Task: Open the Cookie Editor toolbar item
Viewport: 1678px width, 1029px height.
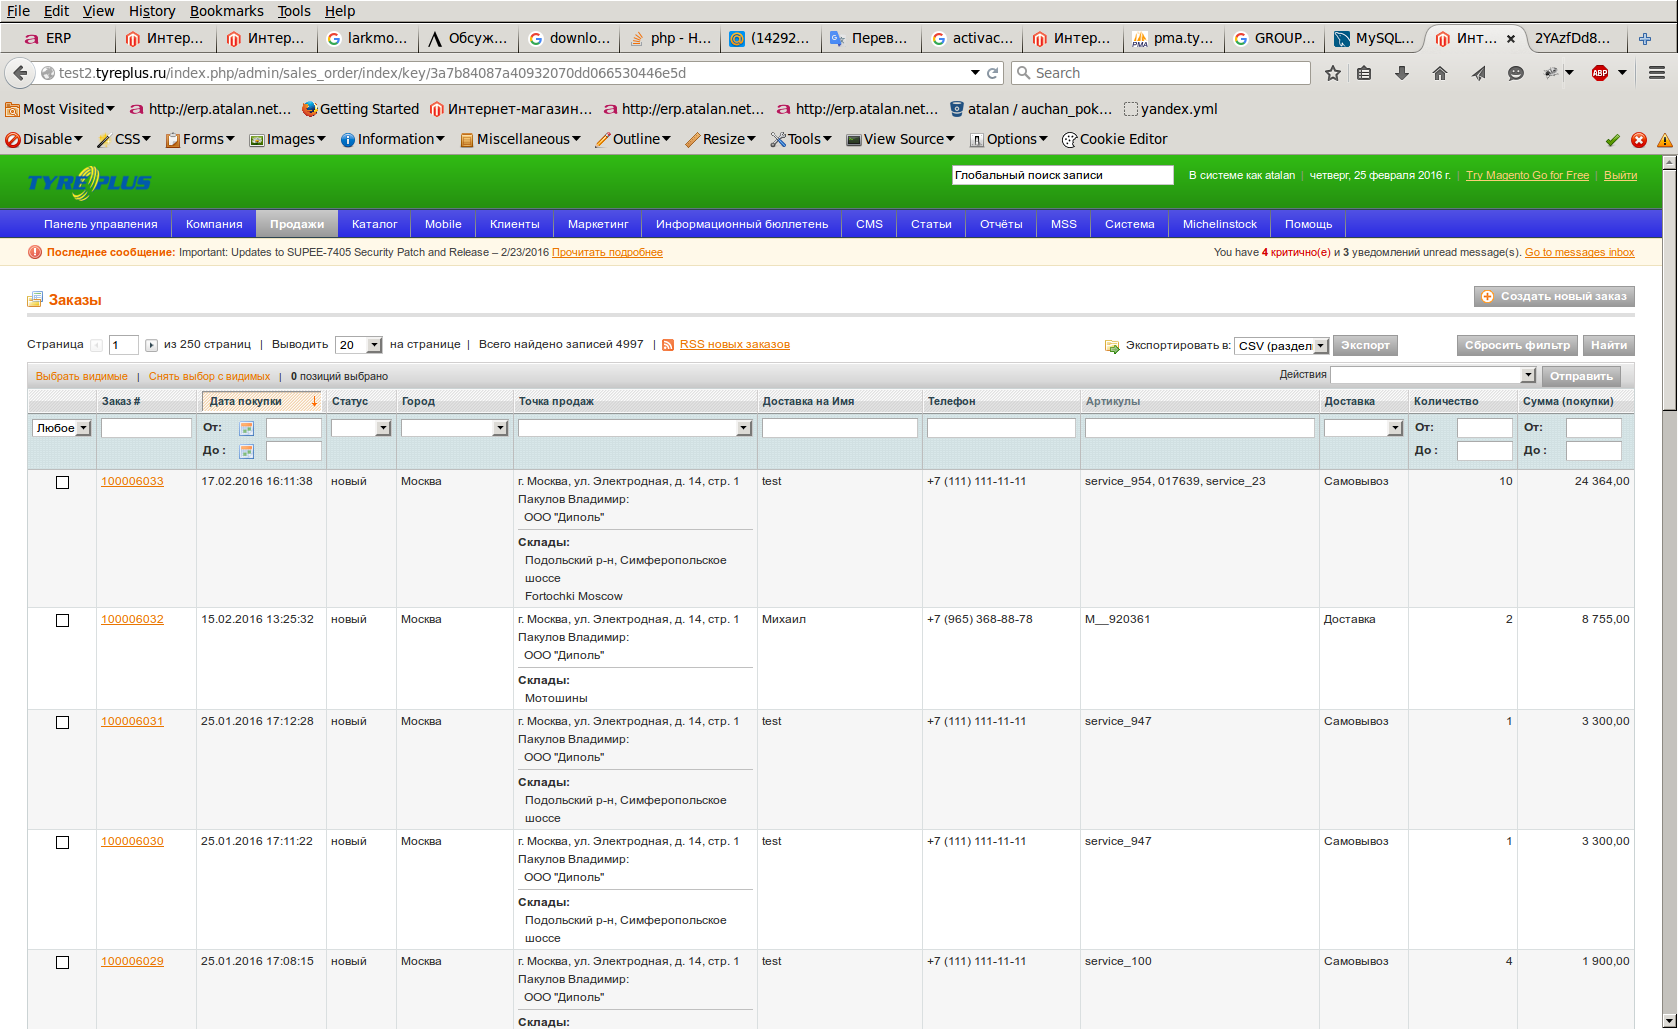Action: pyautogui.click(x=1114, y=139)
